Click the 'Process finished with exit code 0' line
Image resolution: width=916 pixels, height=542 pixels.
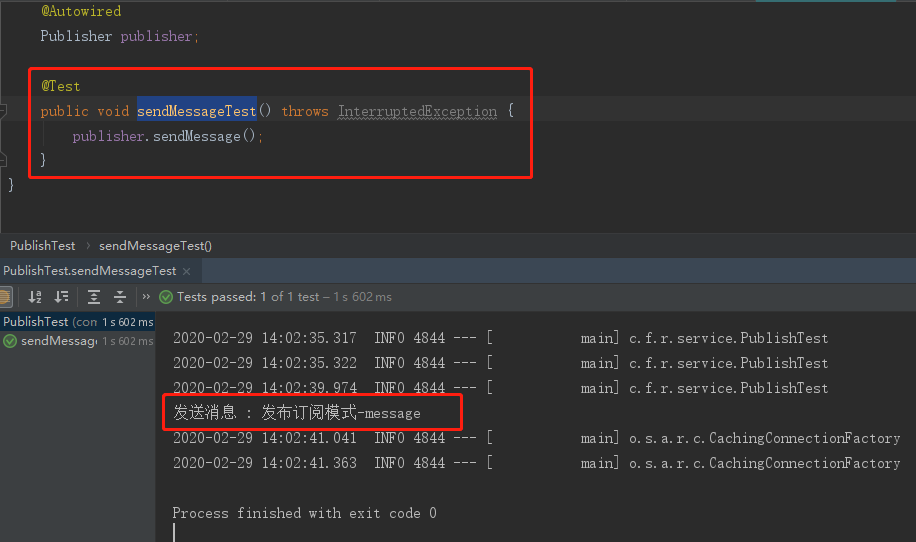(x=304, y=513)
